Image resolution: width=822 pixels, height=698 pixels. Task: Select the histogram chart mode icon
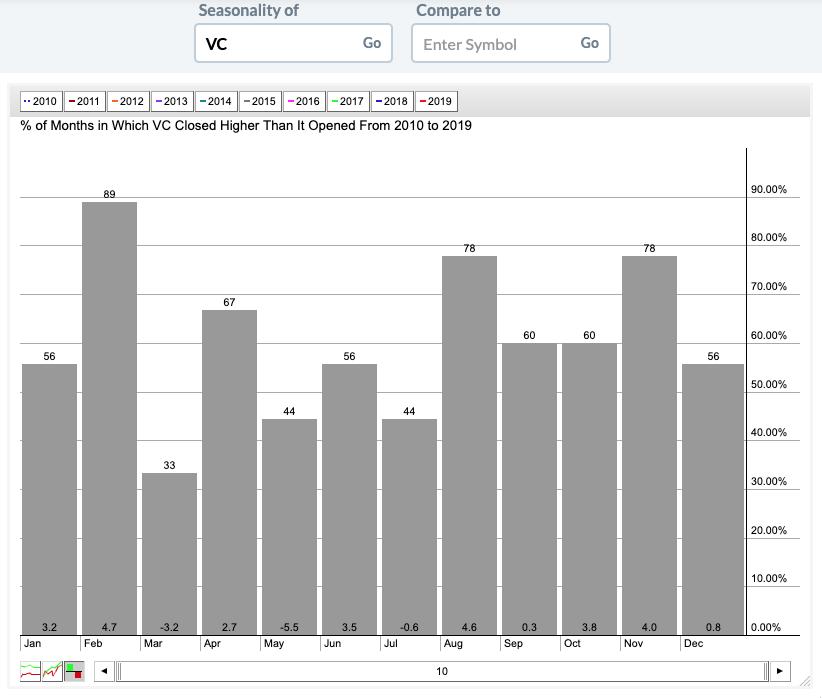coord(74,671)
